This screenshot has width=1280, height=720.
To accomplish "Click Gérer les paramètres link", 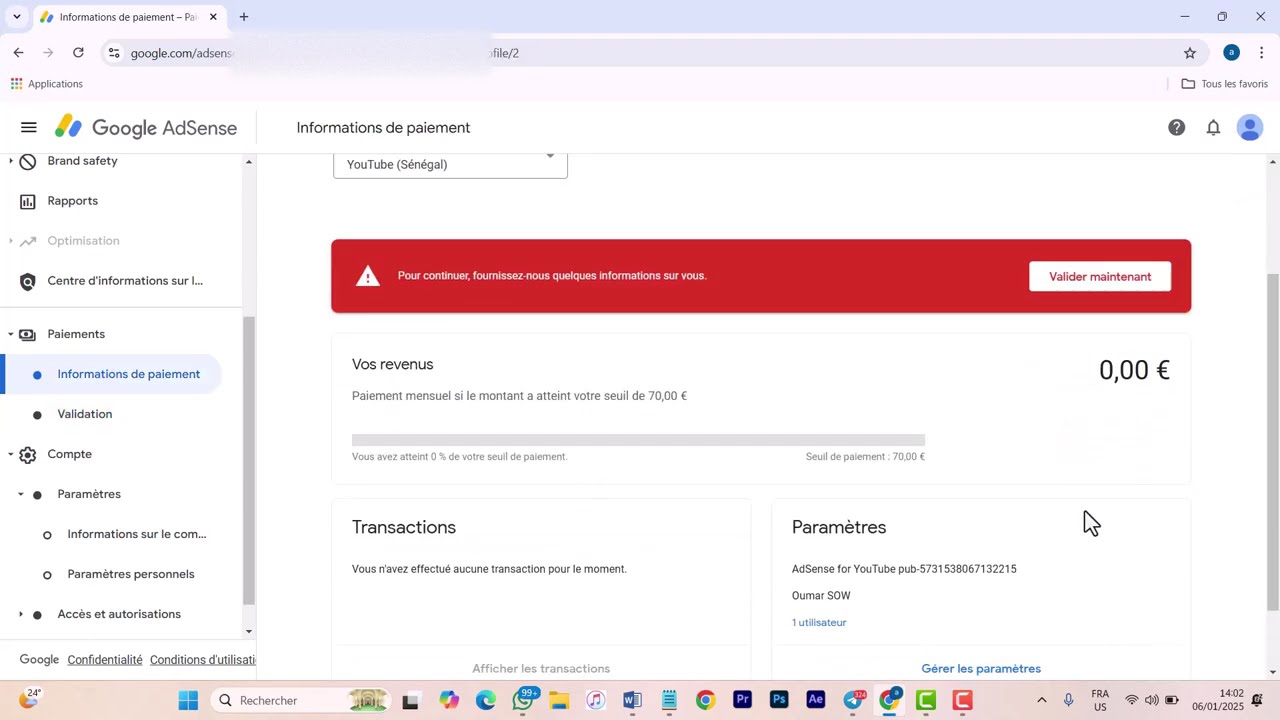I will [981, 668].
